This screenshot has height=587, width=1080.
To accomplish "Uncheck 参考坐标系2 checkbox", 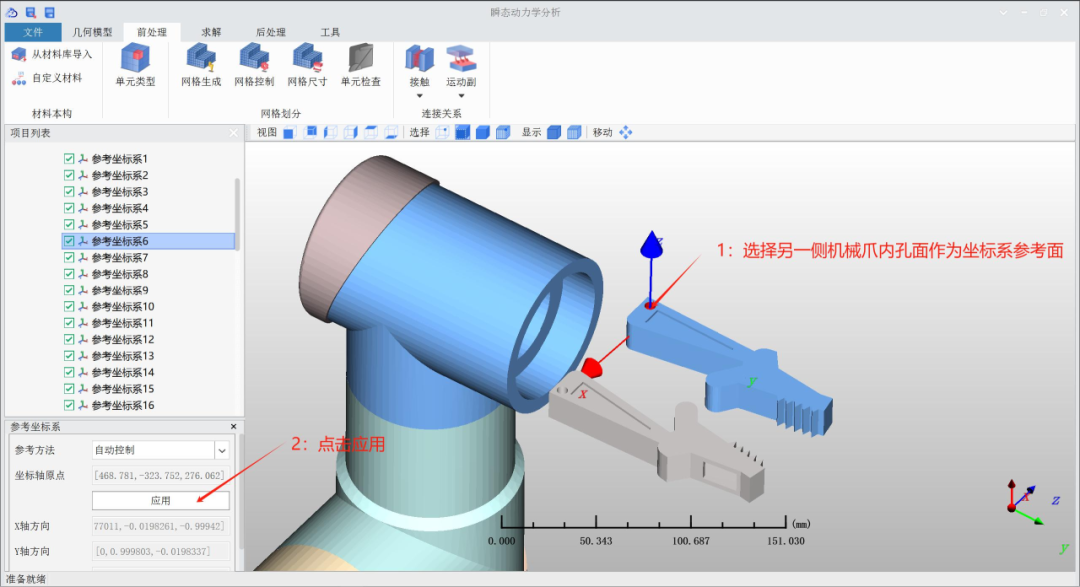I will click(x=69, y=175).
